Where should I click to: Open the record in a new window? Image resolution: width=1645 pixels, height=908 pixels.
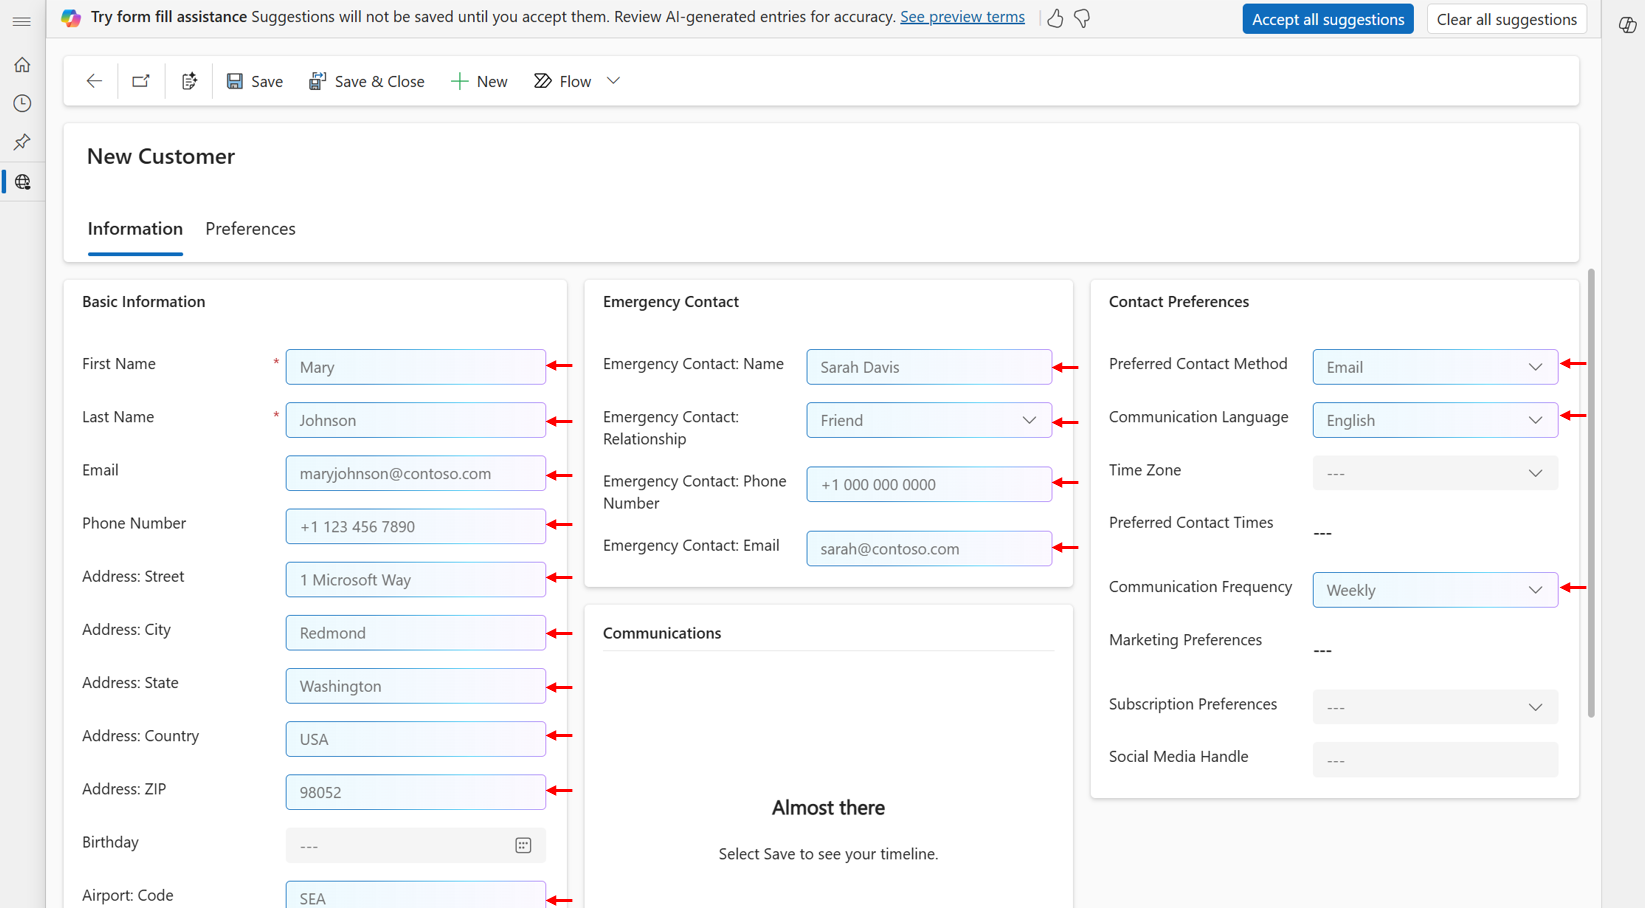tap(140, 81)
